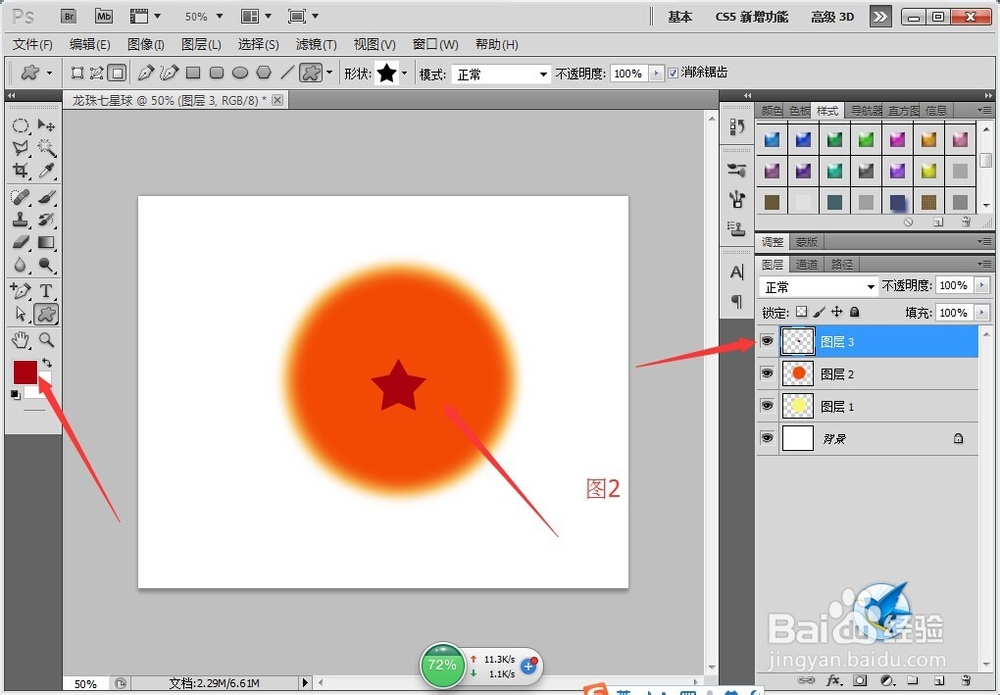Toggle lock position icon
Screen dimensions: 1000x695
(x=837, y=312)
